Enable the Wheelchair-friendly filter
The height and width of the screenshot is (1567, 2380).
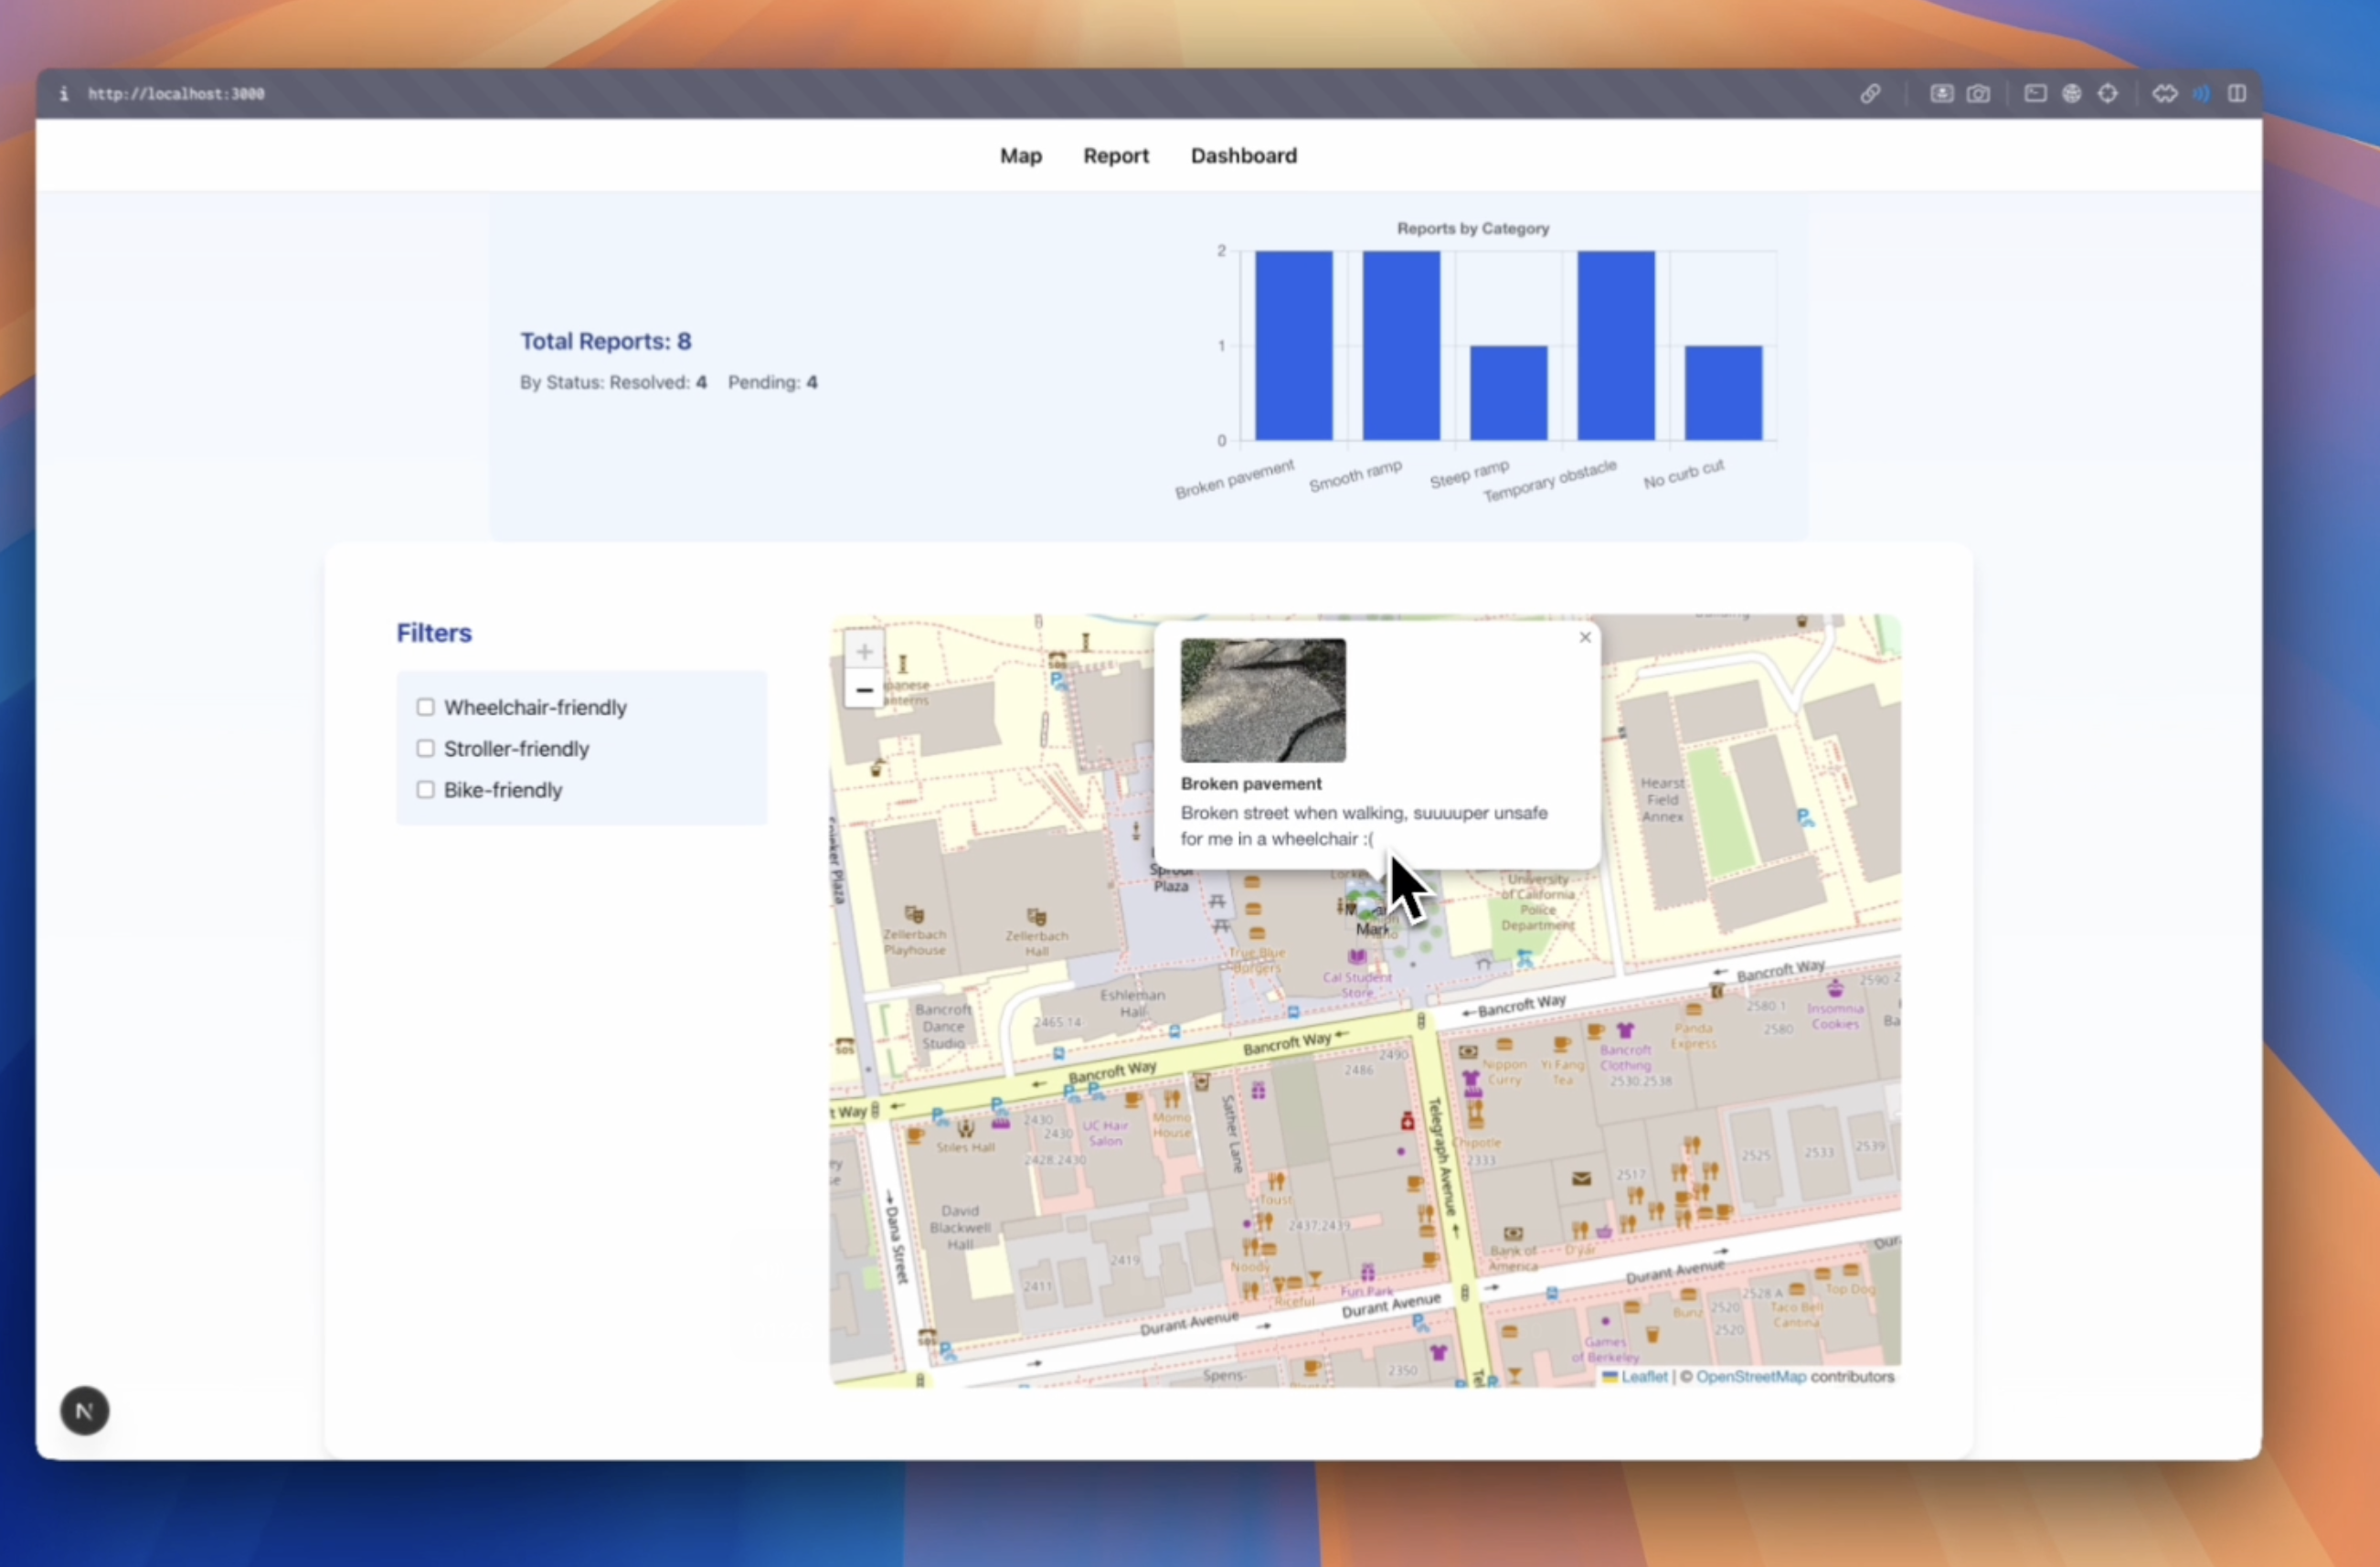pyautogui.click(x=425, y=707)
